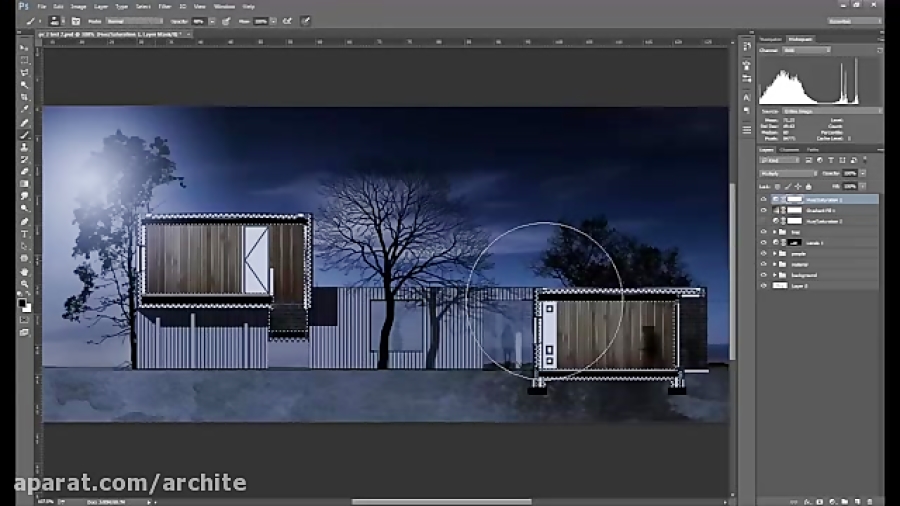The height and width of the screenshot is (506, 900).
Task: Open the Histogram Channel dropdown
Action: 807,50
